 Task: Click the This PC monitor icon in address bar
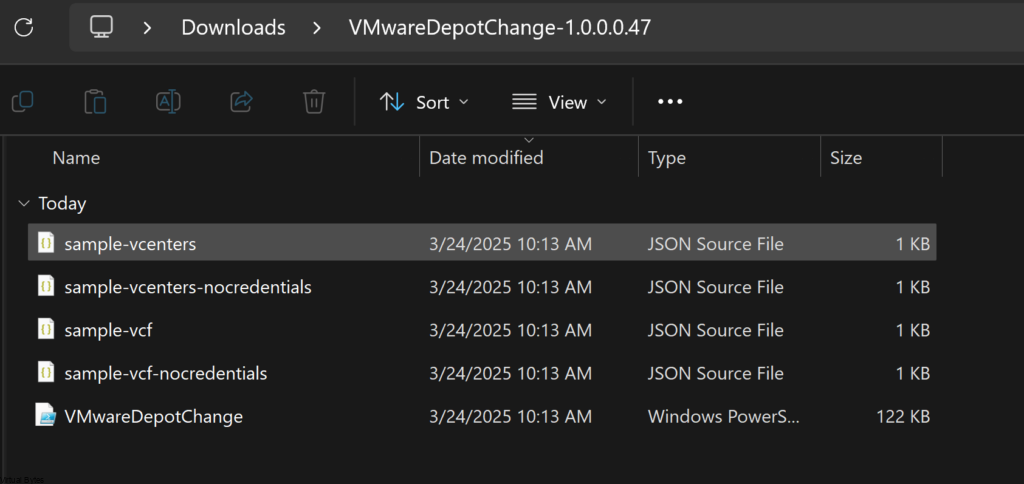101,27
